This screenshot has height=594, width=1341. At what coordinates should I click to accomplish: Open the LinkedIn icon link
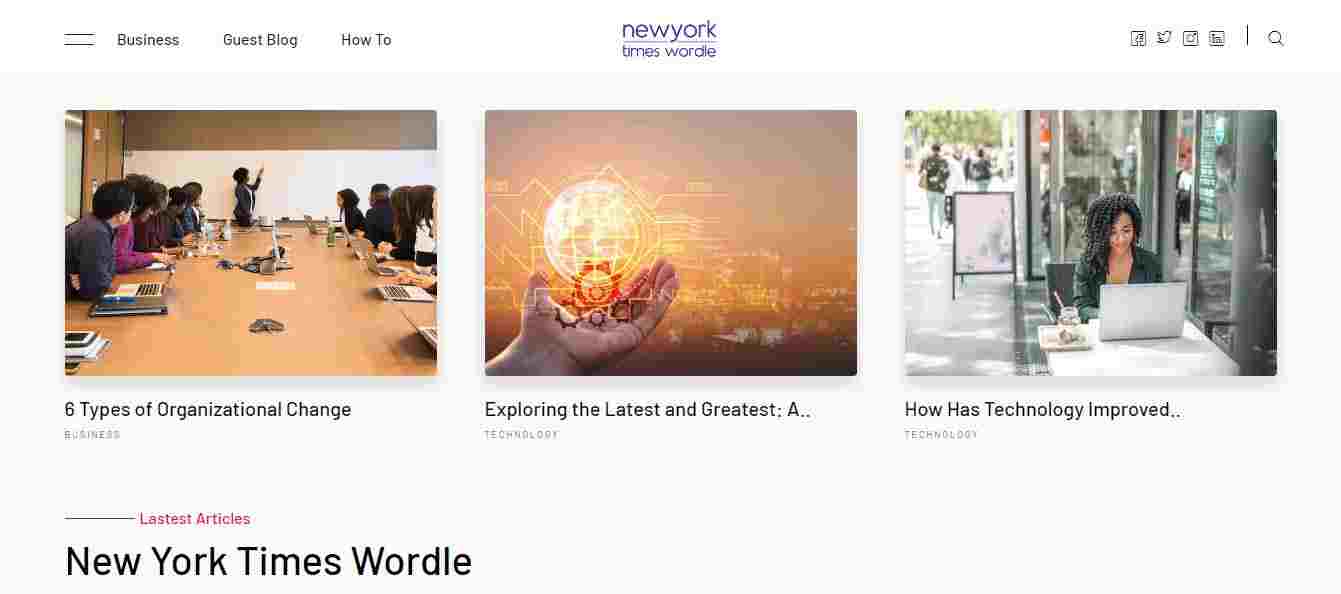click(x=1217, y=39)
